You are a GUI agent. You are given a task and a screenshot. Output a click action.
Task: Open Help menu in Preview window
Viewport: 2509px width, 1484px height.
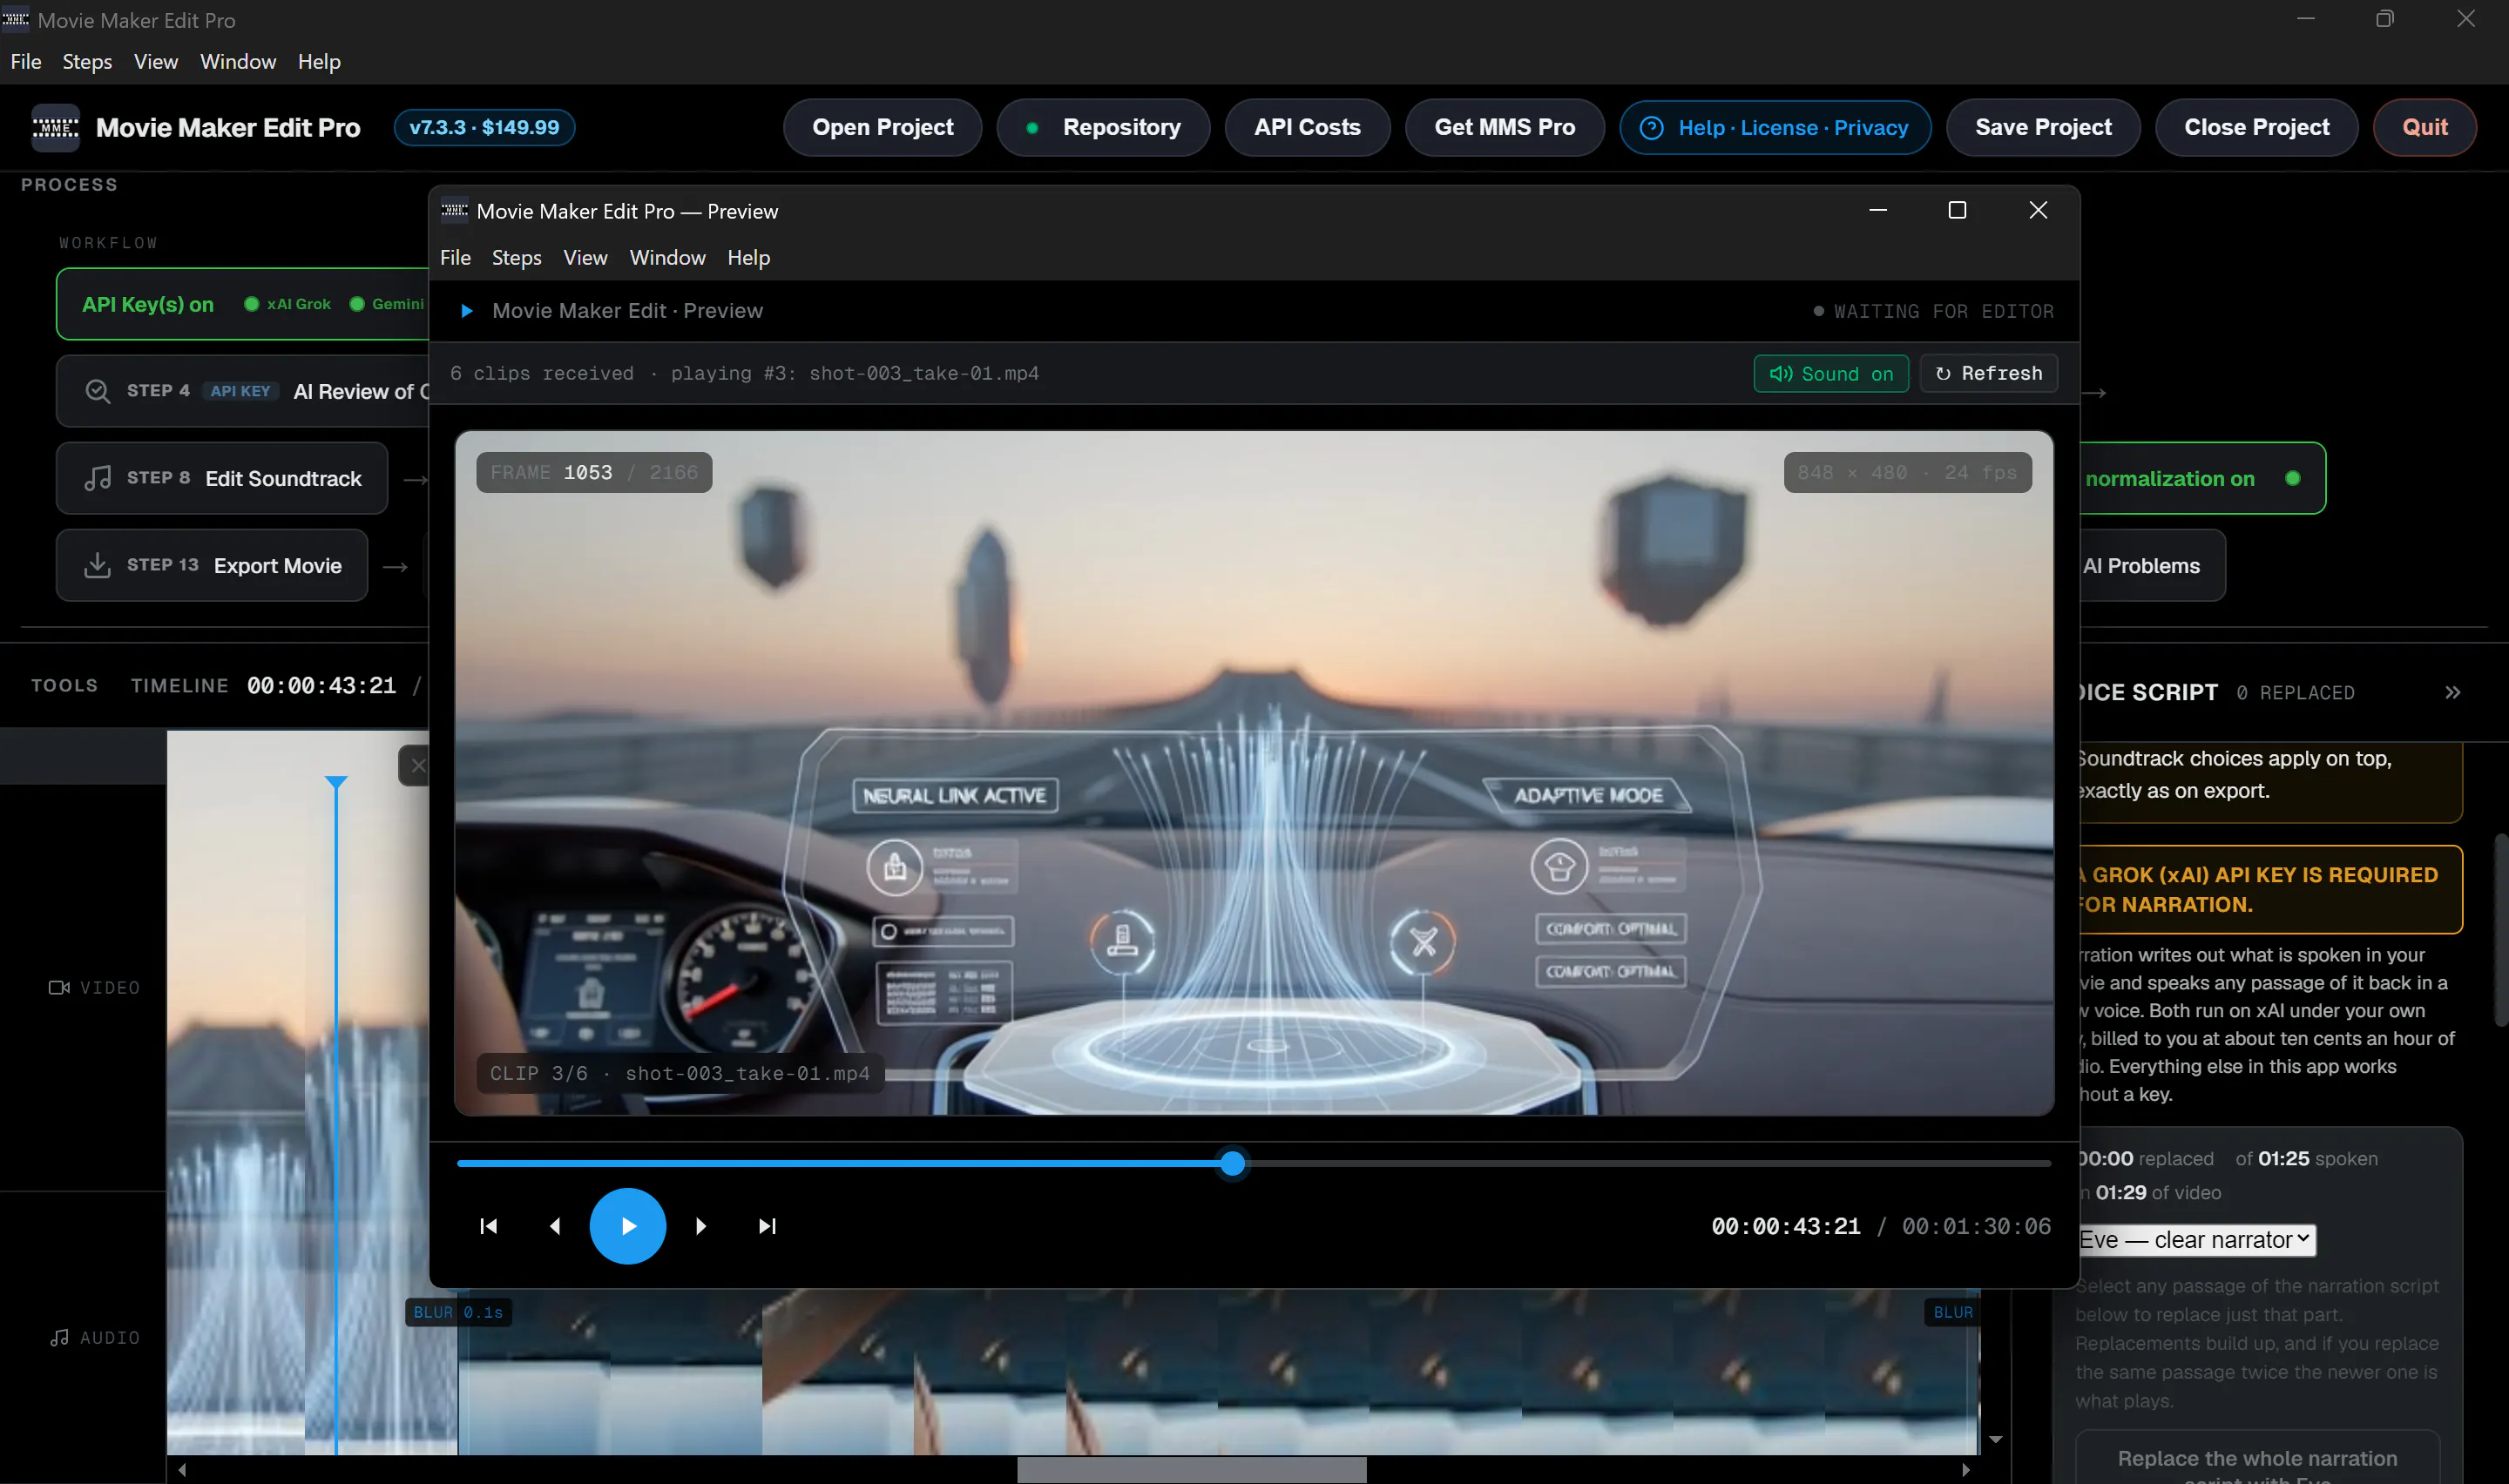(x=748, y=257)
